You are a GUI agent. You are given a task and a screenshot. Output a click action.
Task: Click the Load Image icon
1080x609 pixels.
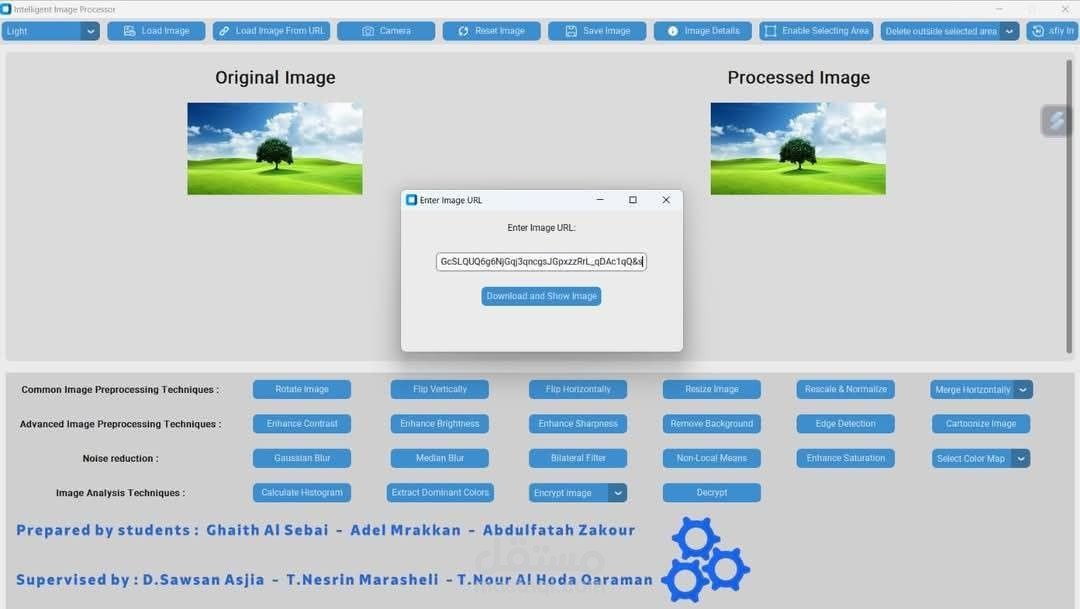pyautogui.click(x=129, y=31)
